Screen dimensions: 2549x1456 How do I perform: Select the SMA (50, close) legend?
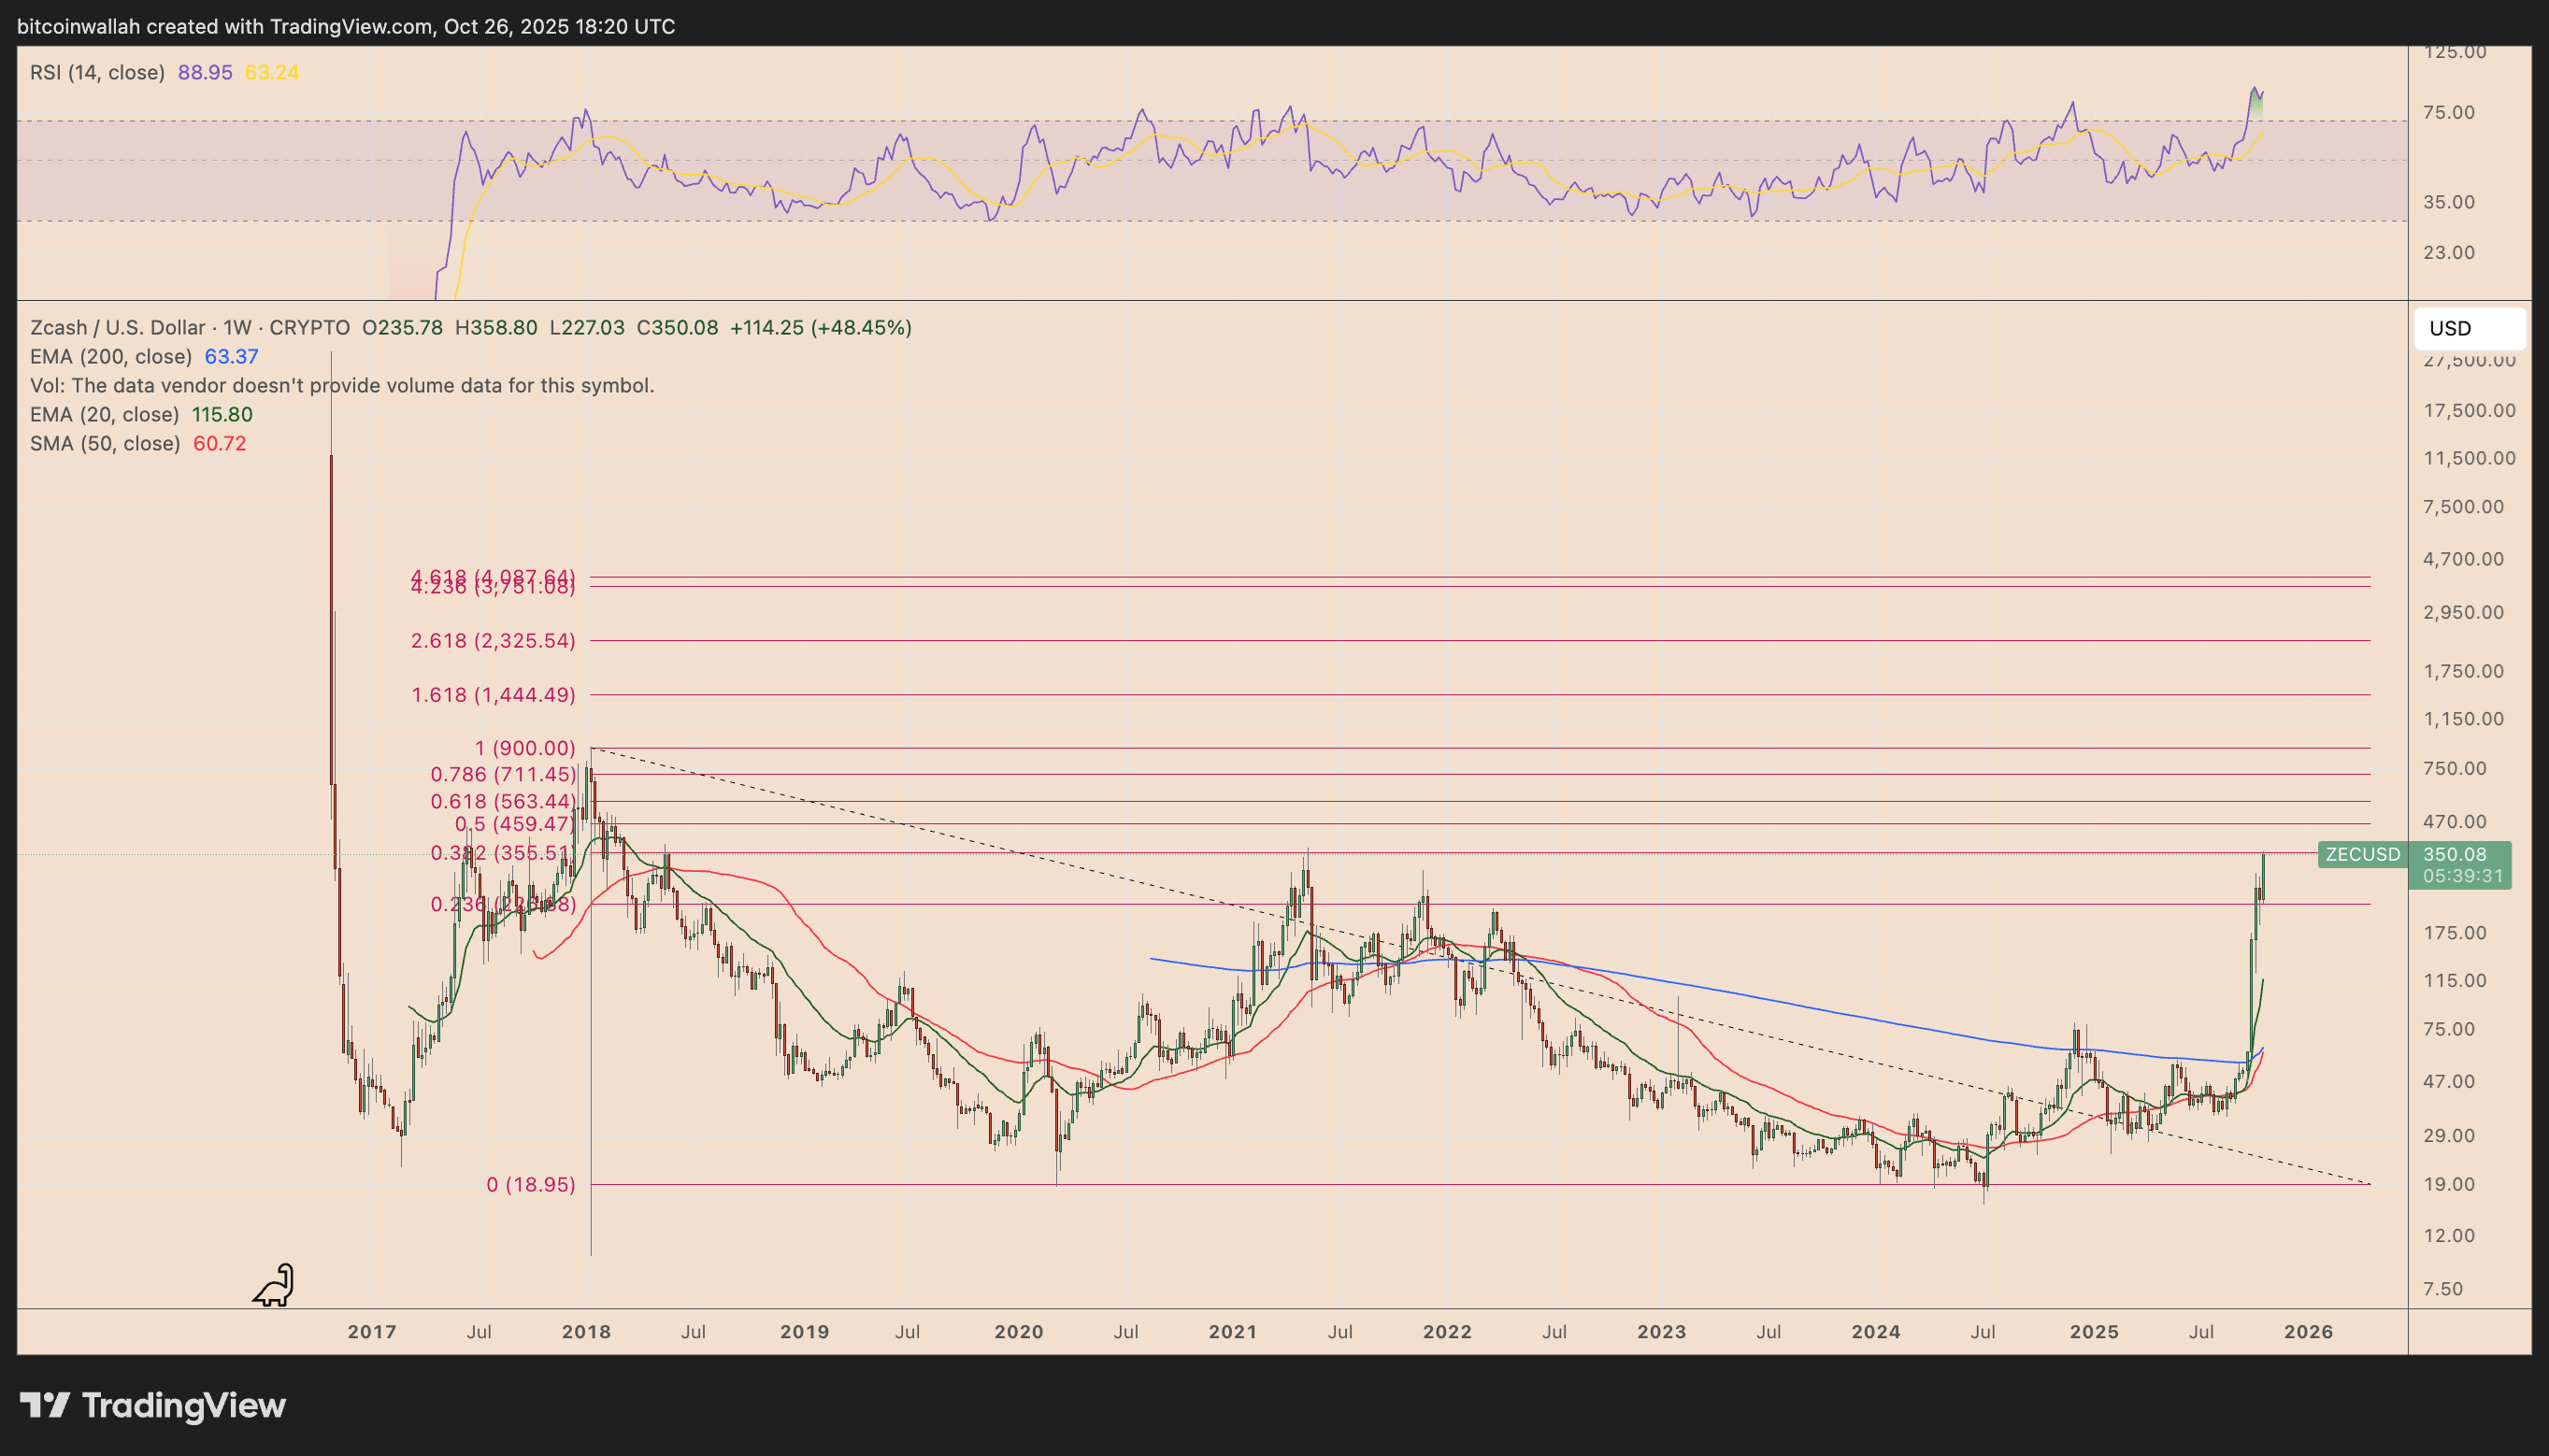pos(105,443)
